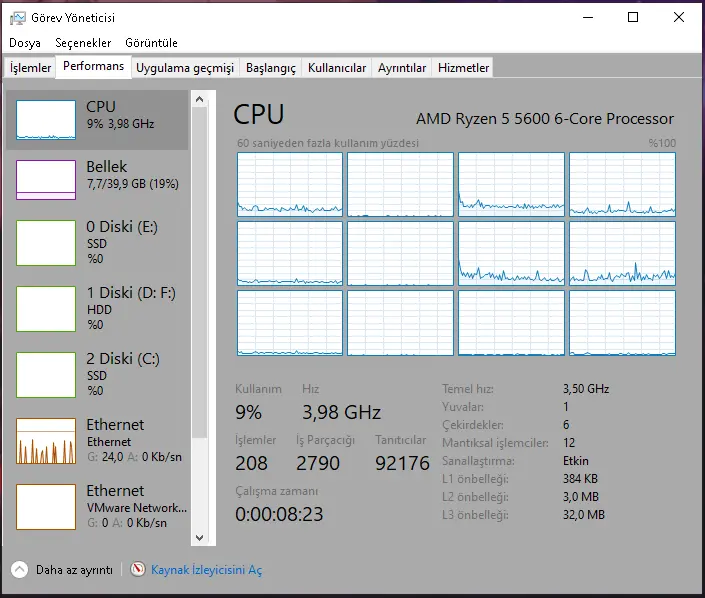Click the 92176 Tanıtıcılar count
Screen dimensions: 705x598
(x=402, y=463)
